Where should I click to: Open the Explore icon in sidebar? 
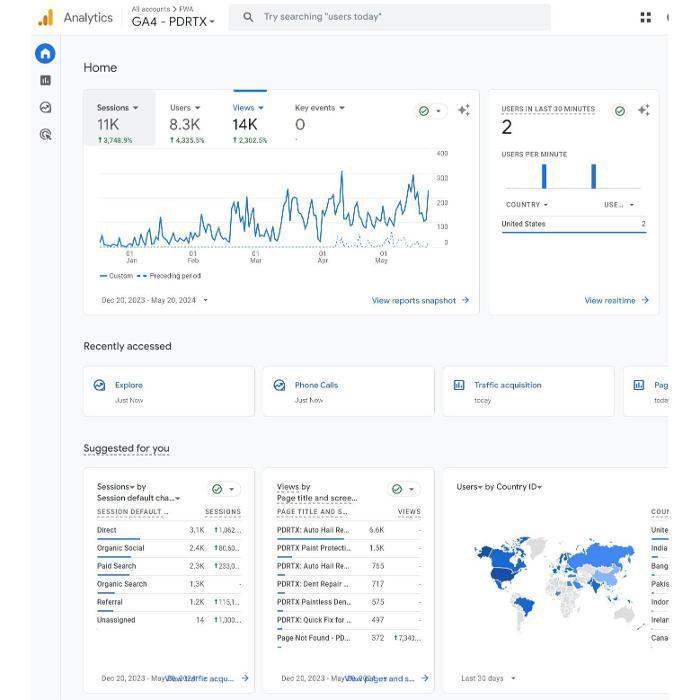coord(45,107)
